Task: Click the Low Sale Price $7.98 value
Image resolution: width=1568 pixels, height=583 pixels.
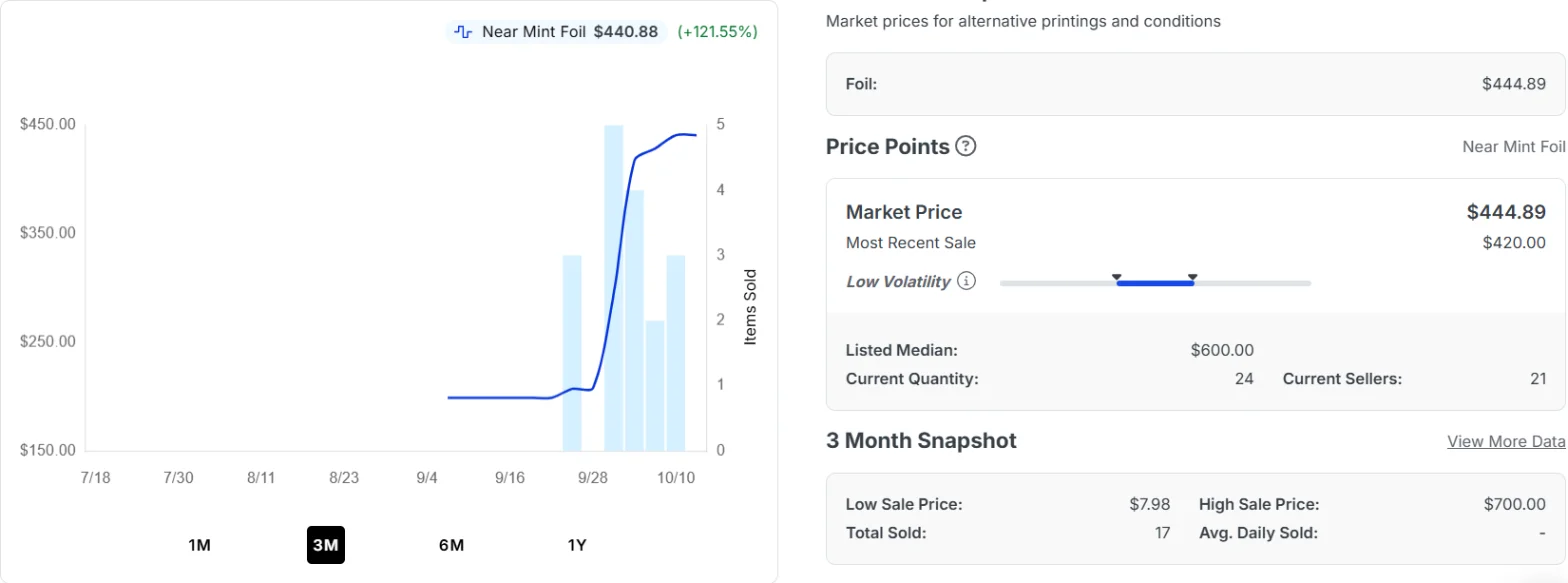Action: (x=1150, y=504)
